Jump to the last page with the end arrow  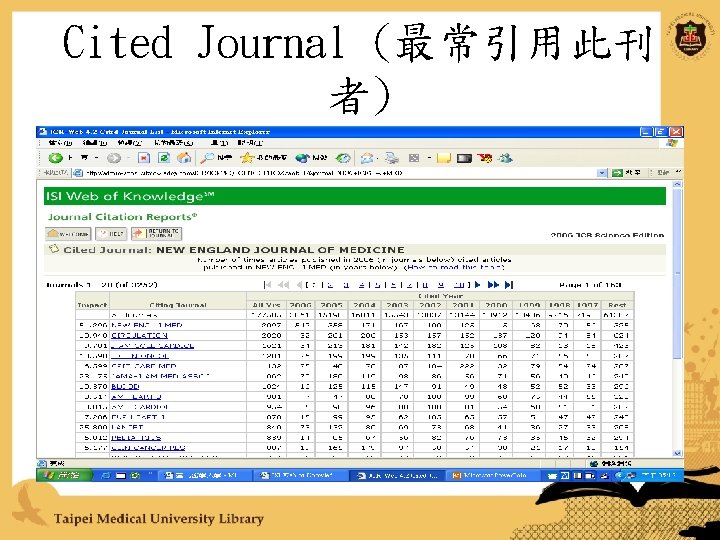[509, 285]
